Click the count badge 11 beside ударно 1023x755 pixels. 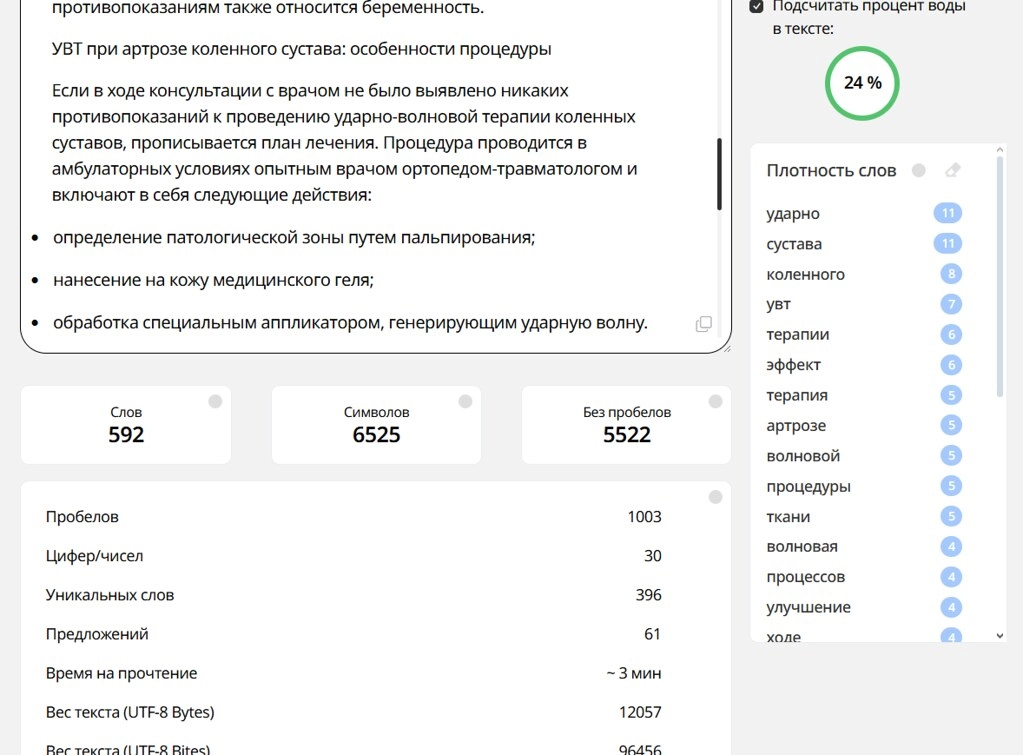pos(947,212)
